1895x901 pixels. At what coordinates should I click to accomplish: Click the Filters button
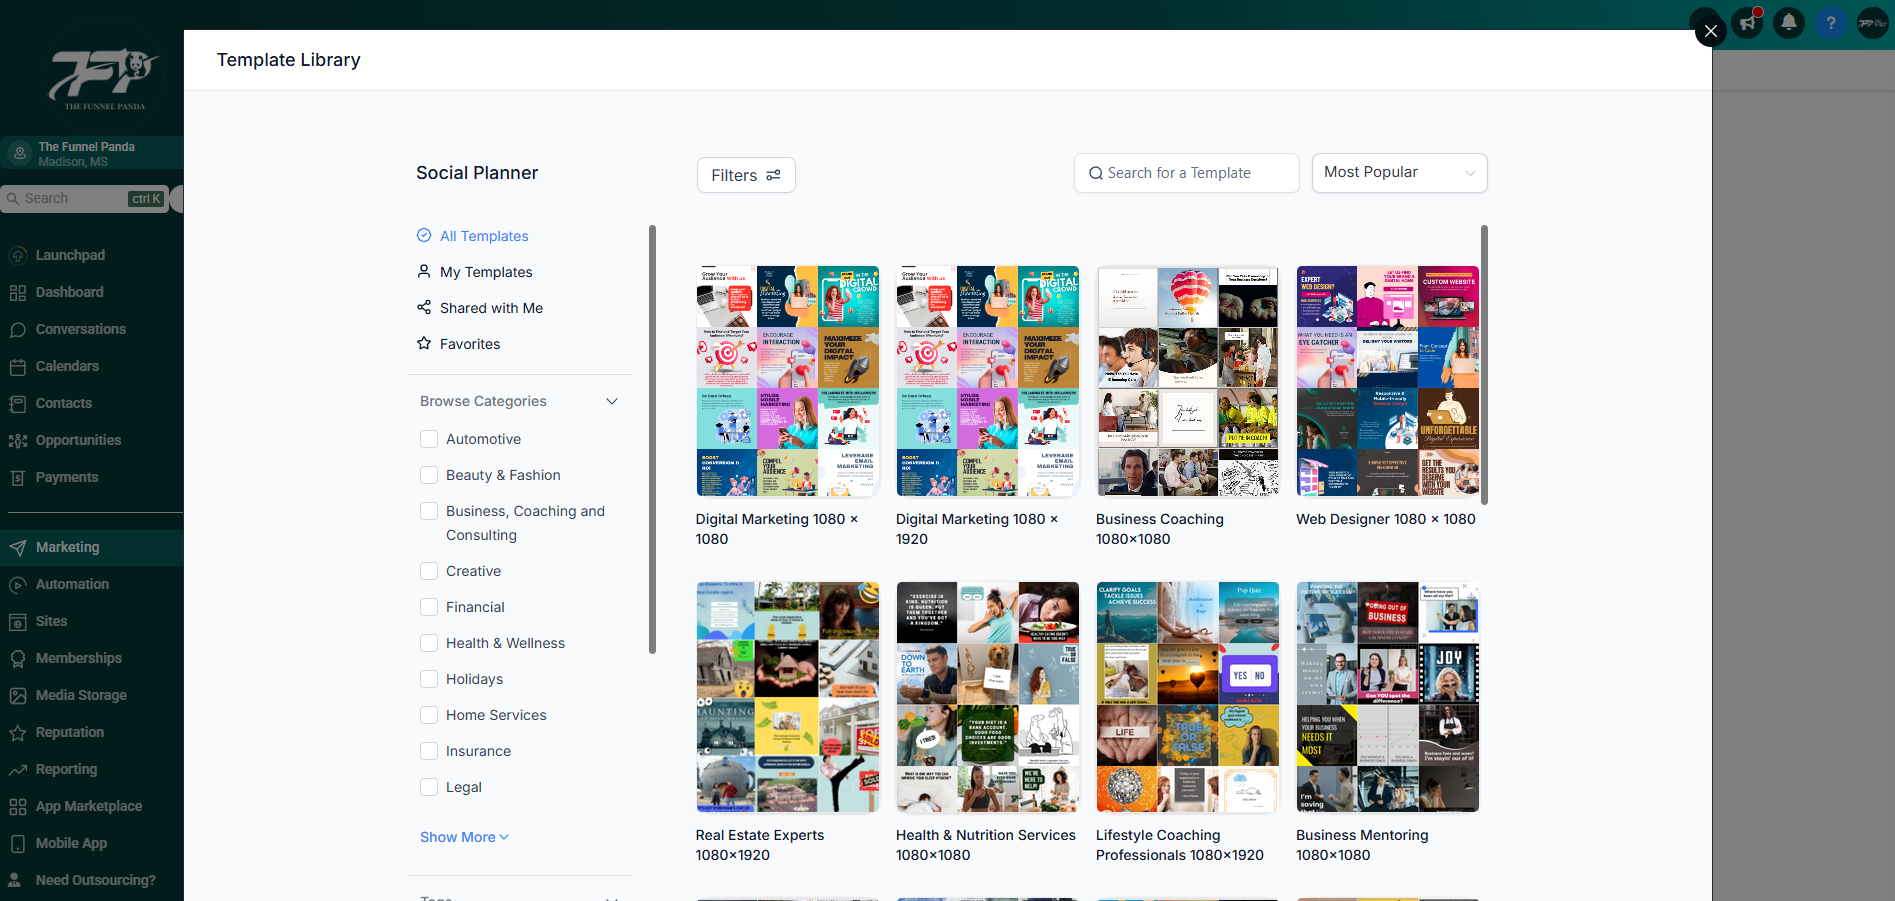click(746, 175)
